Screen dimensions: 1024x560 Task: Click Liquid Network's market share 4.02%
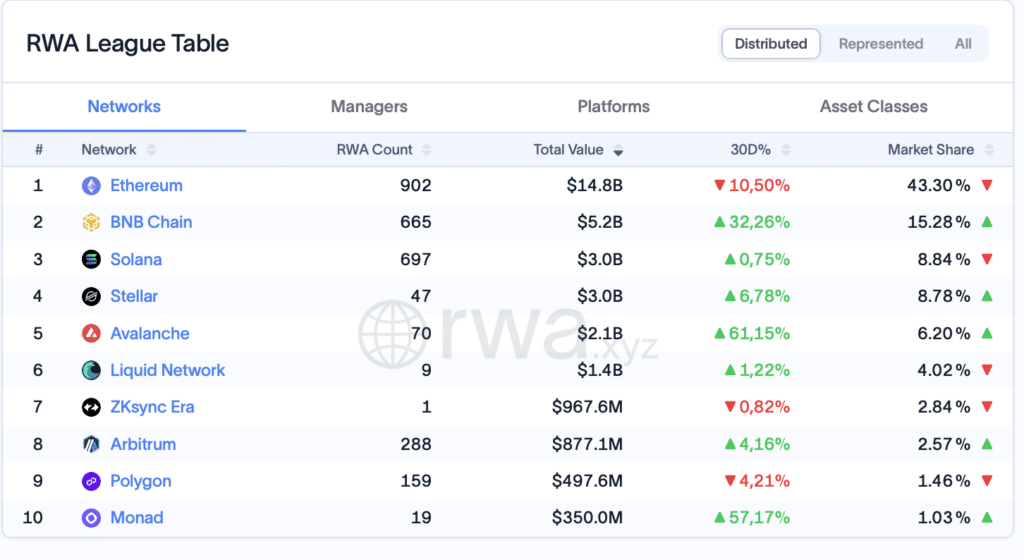point(944,371)
